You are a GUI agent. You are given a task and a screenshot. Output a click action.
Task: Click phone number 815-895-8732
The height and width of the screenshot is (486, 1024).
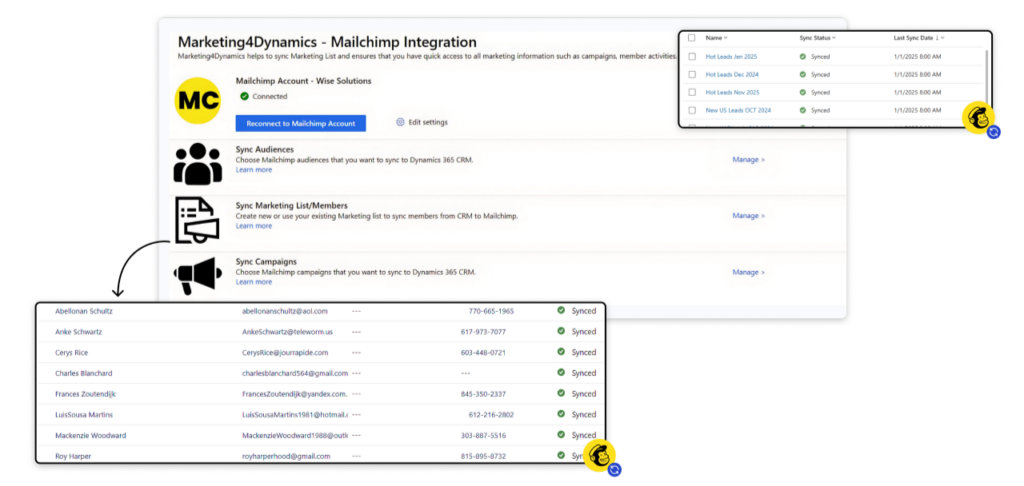(x=483, y=457)
